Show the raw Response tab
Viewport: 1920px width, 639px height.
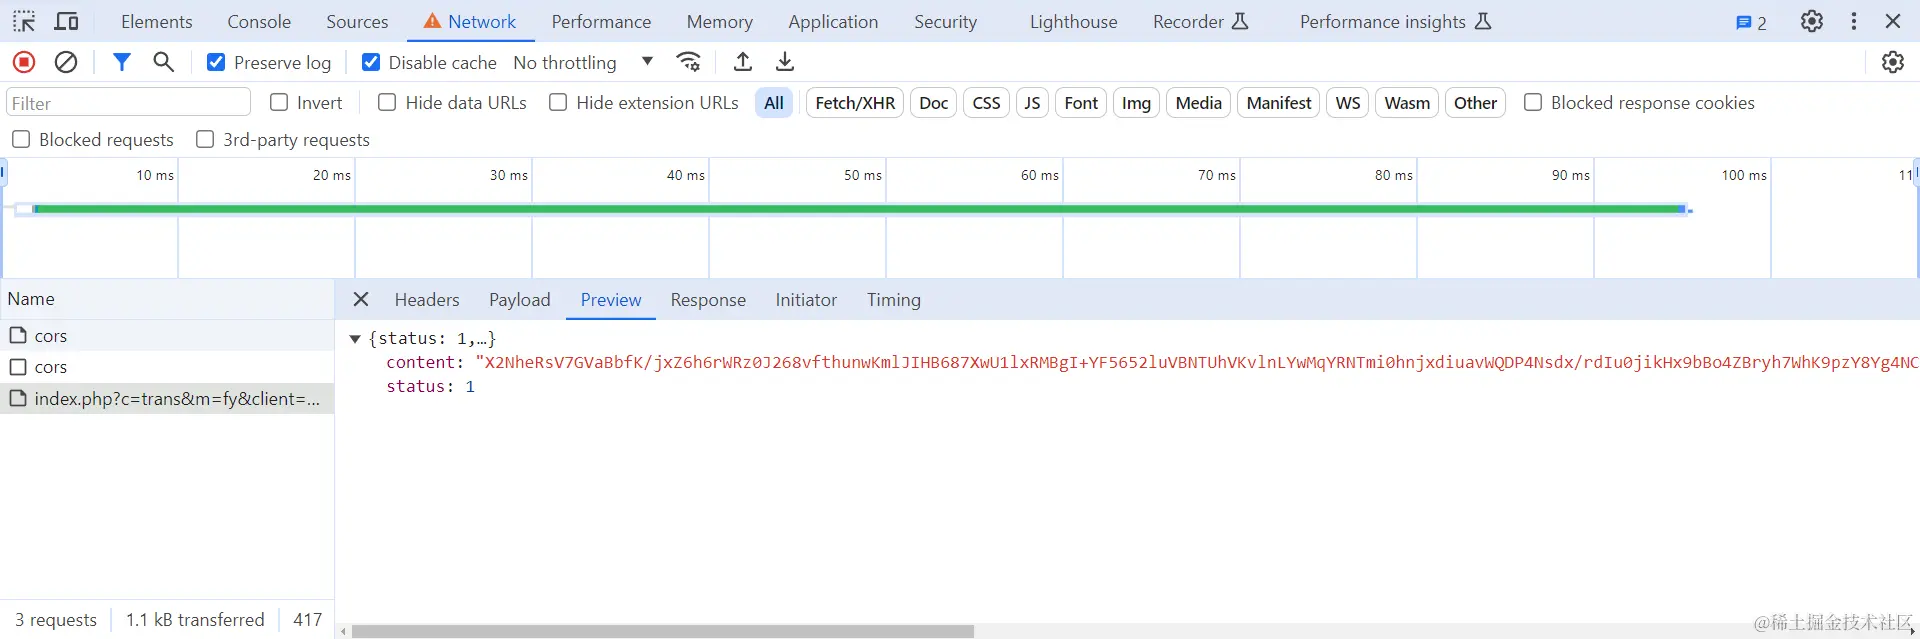pos(708,299)
